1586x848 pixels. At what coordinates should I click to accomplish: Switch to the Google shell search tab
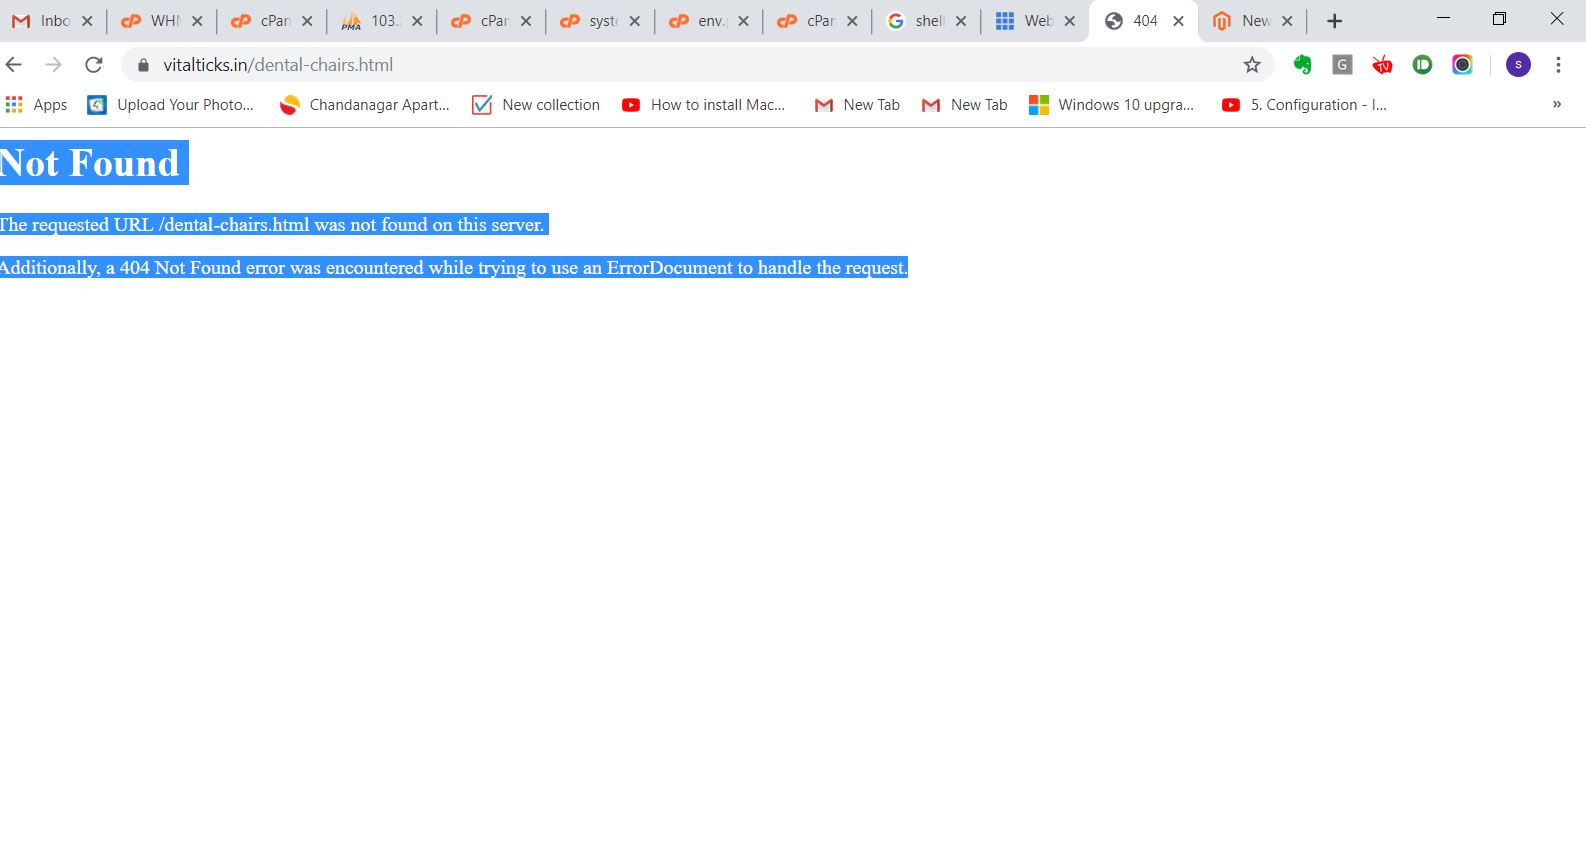tap(919, 21)
